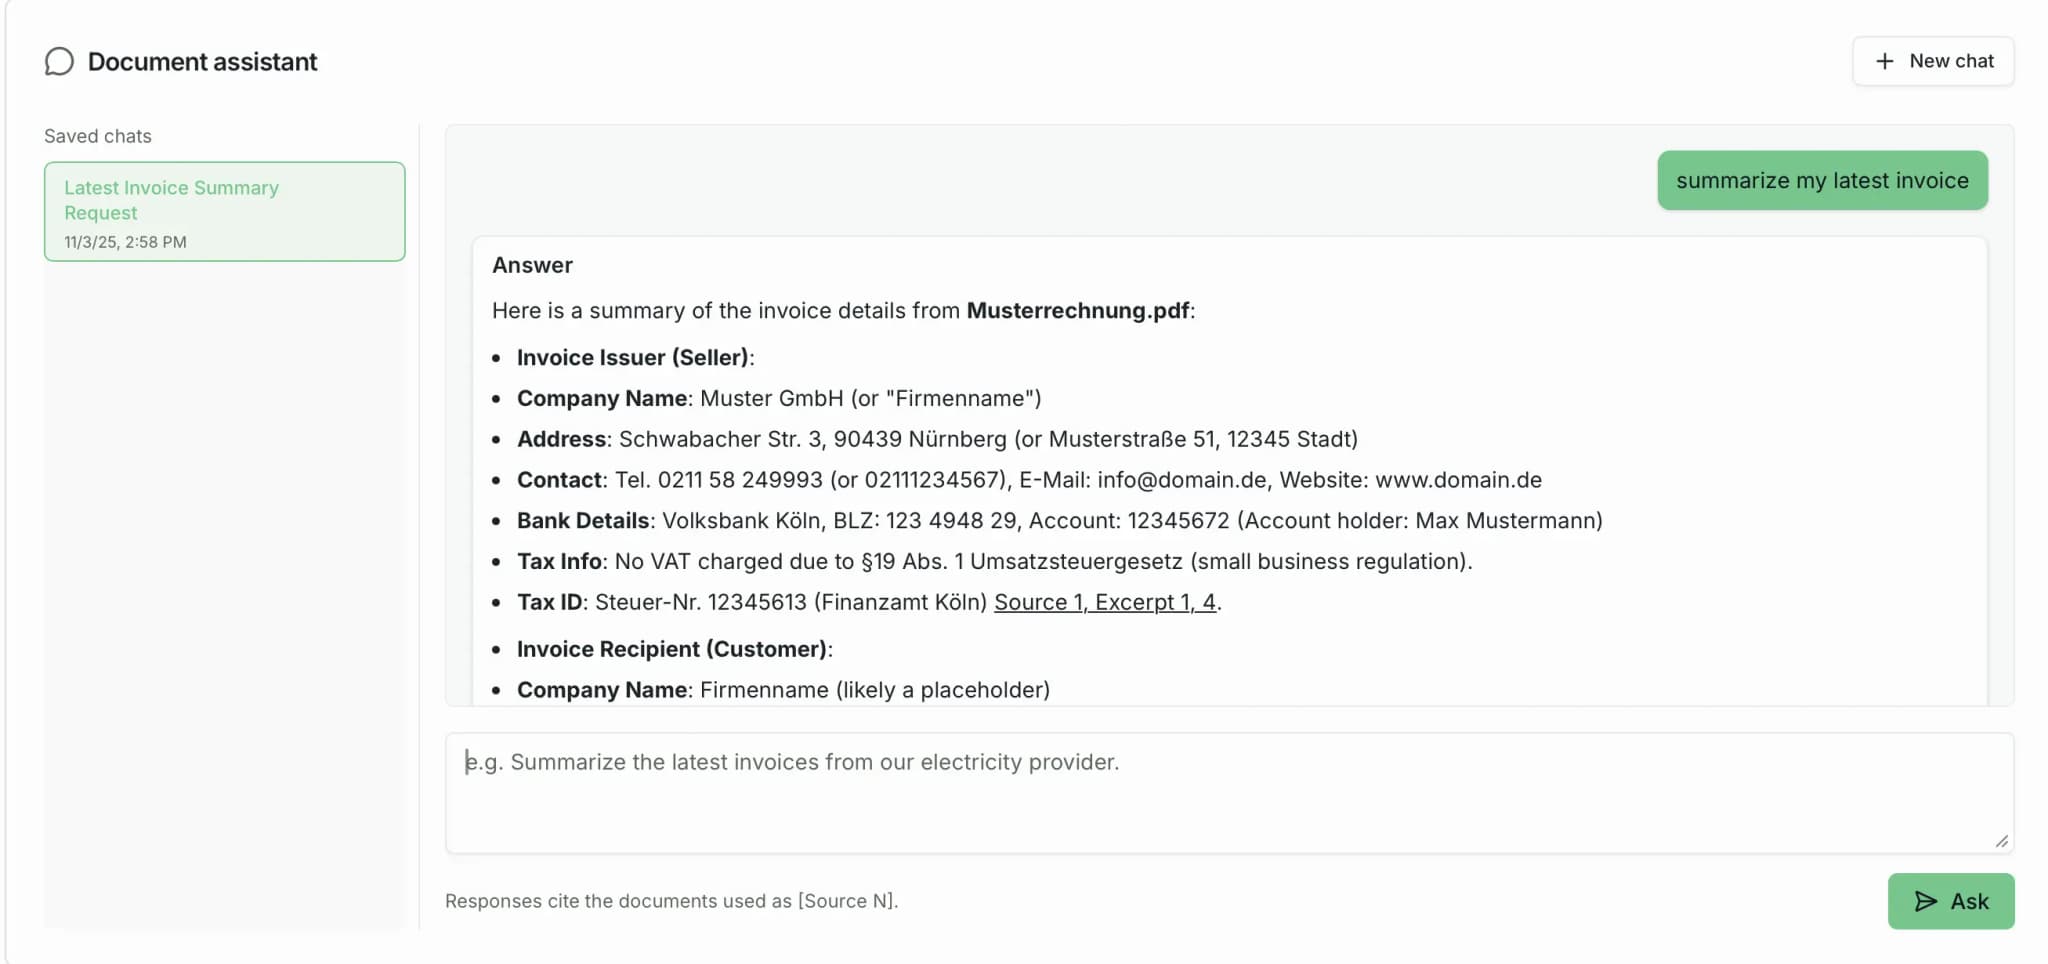Click the Responses cite documents footer text

click(671, 901)
